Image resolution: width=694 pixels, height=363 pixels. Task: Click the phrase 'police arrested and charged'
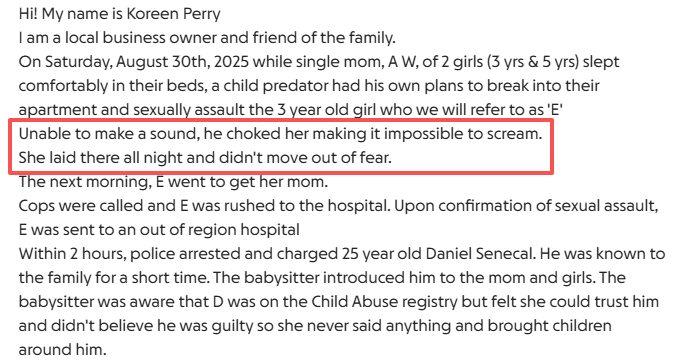tap(234, 254)
